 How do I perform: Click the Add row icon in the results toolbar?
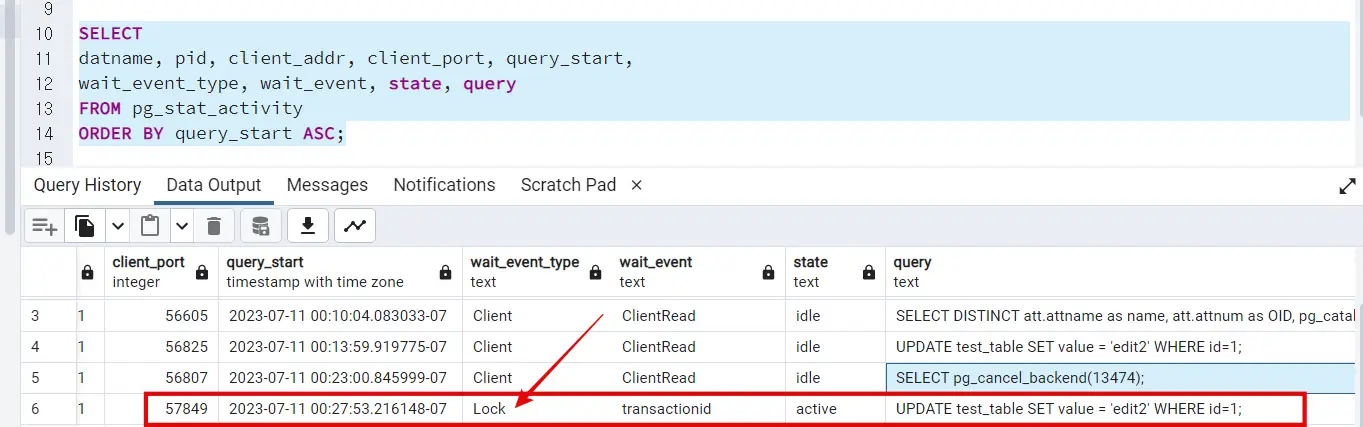click(x=44, y=226)
